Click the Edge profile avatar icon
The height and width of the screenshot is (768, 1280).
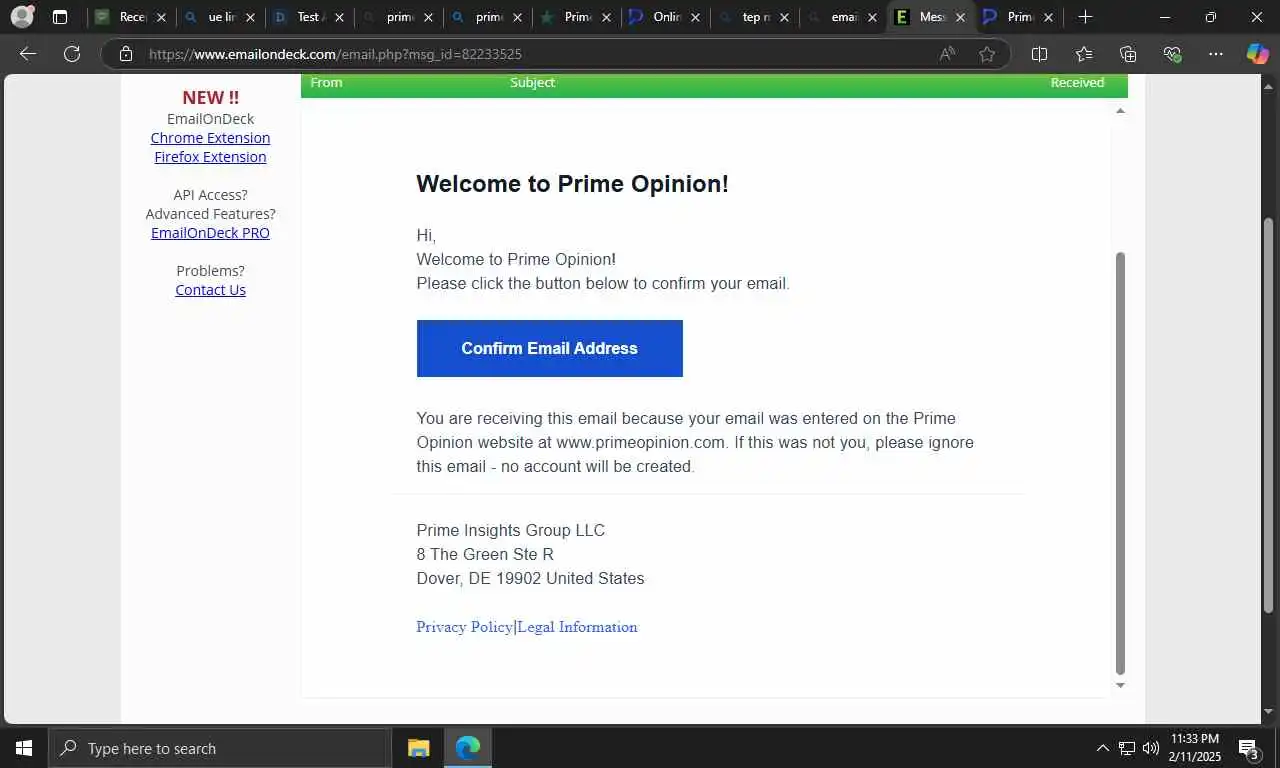pyautogui.click(x=21, y=17)
